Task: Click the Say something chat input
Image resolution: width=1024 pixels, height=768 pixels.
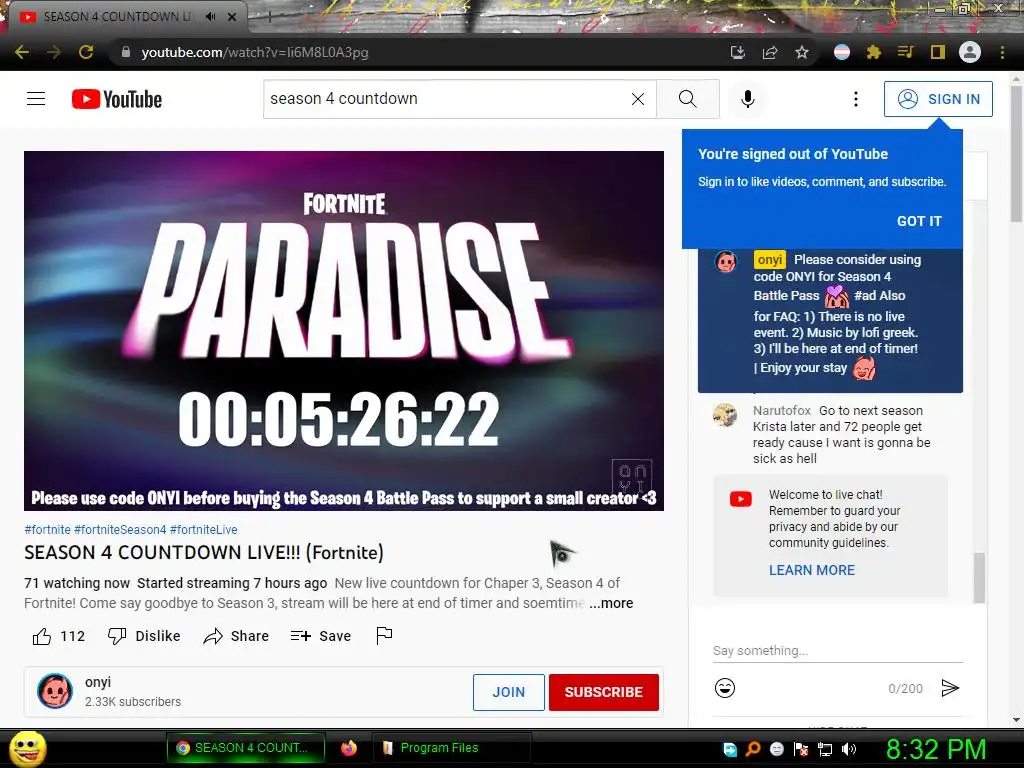Action: pos(837,650)
